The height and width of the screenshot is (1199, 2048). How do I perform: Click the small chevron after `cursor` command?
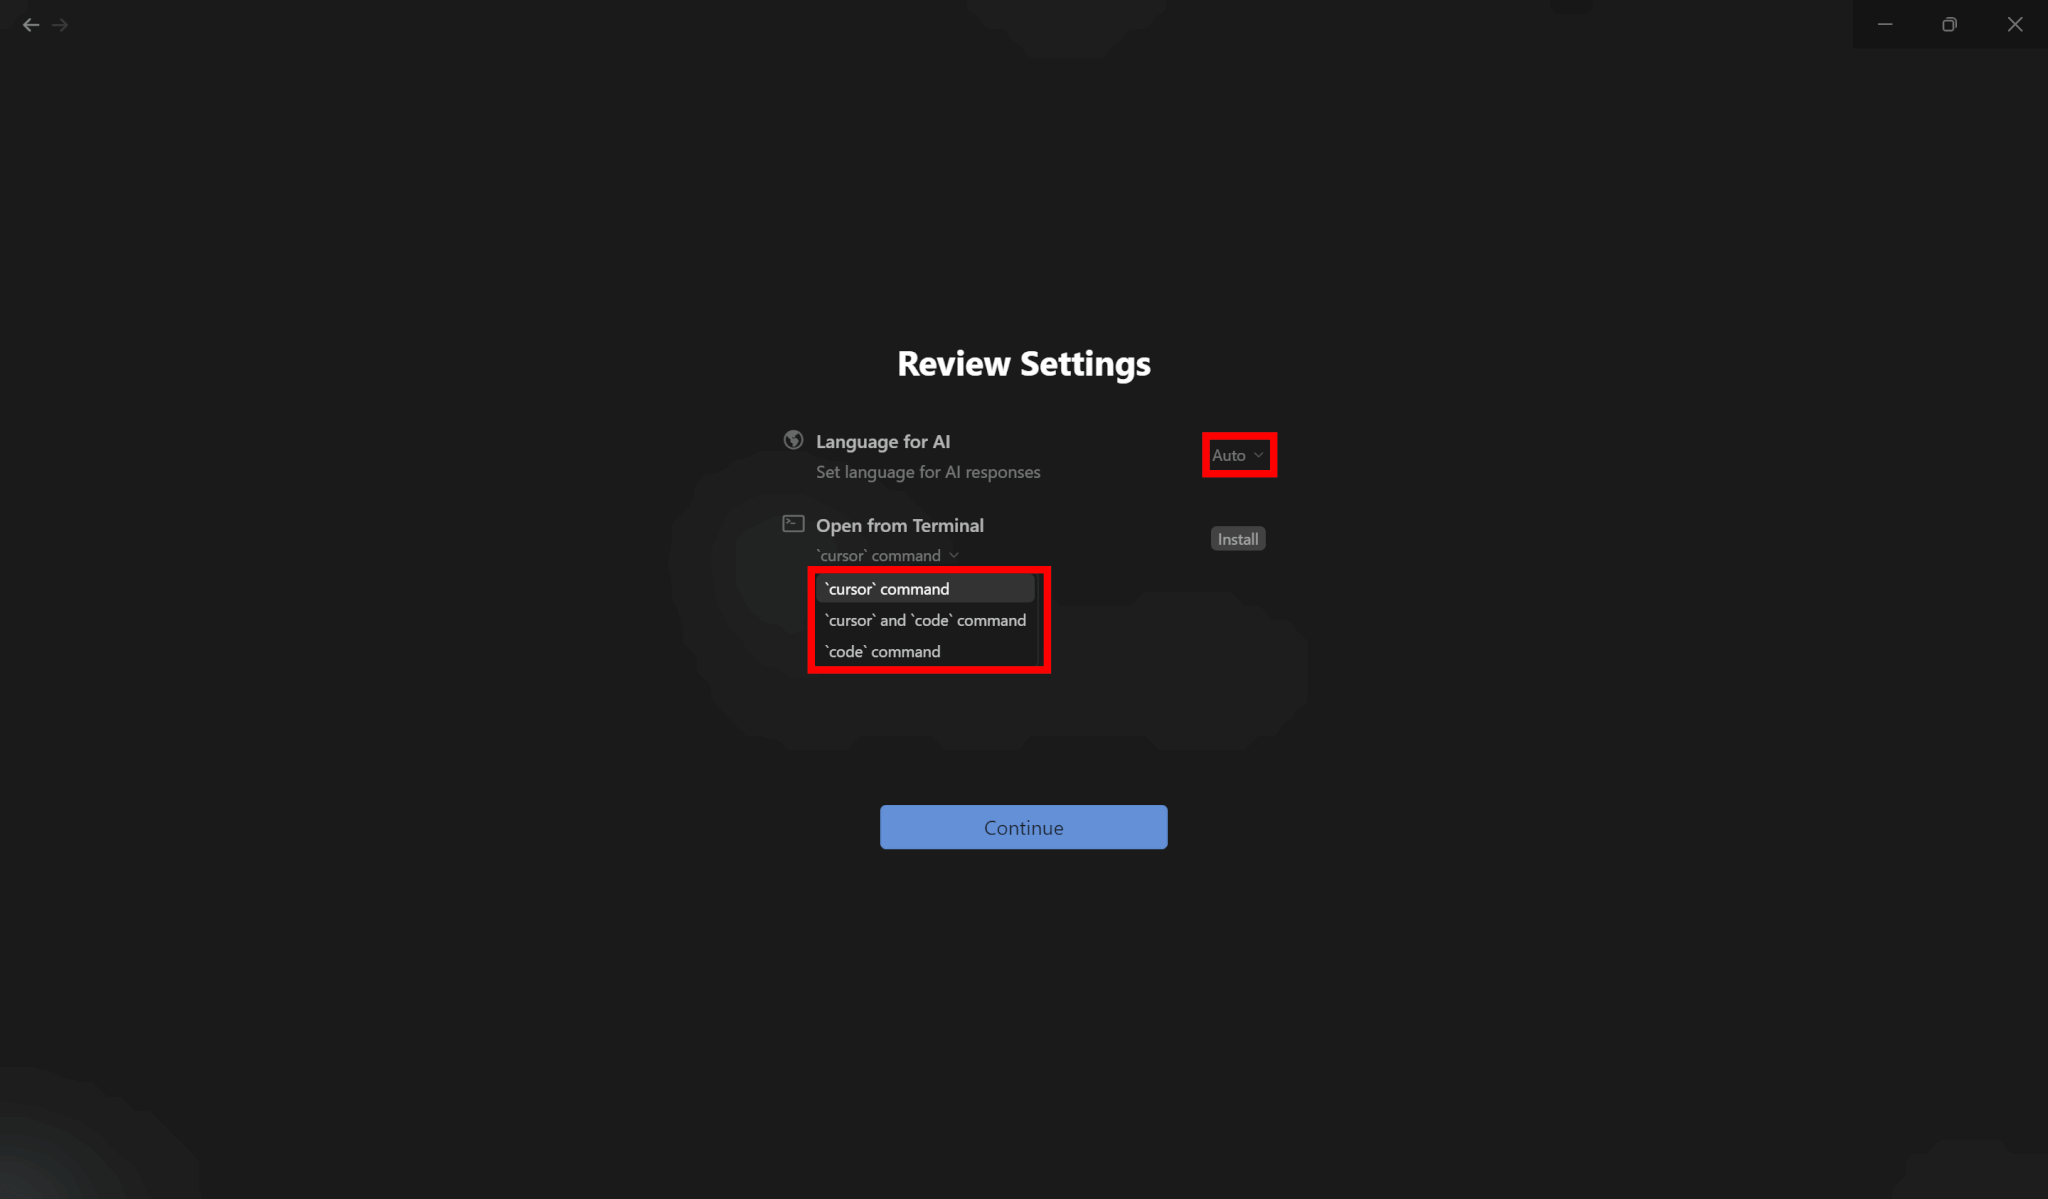pyautogui.click(x=954, y=556)
